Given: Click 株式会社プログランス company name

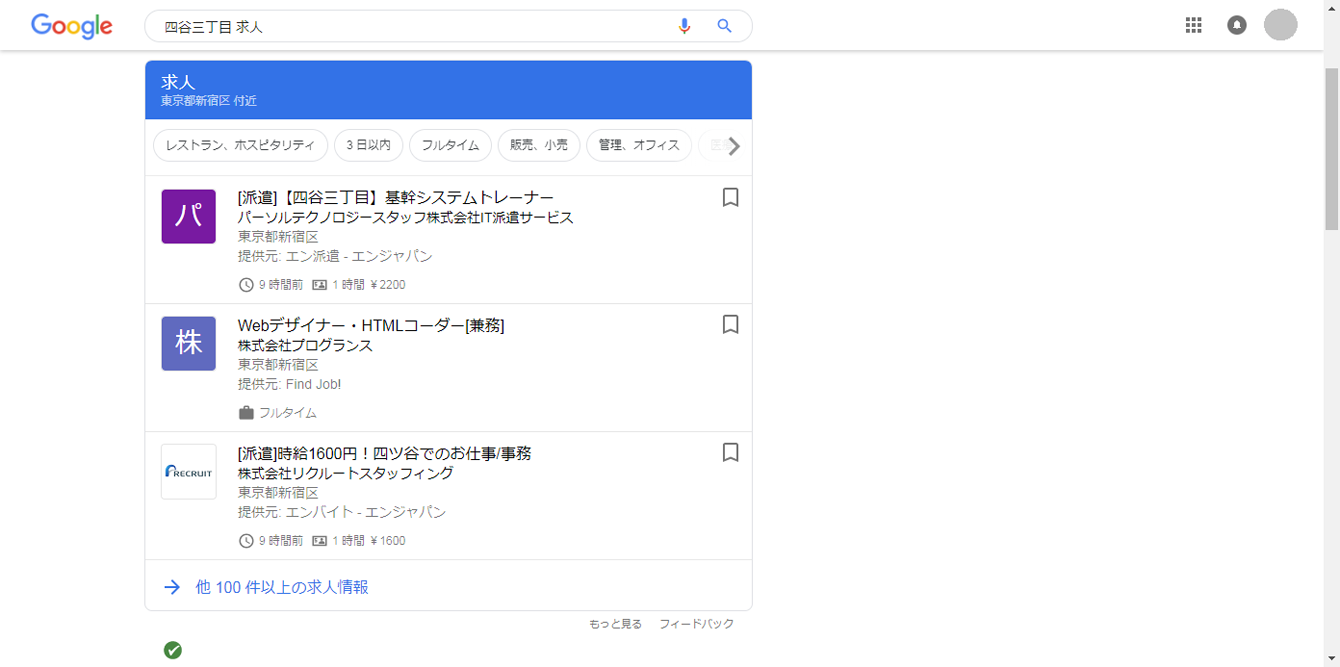Looking at the screenshot, I should [x=305, y=345].
